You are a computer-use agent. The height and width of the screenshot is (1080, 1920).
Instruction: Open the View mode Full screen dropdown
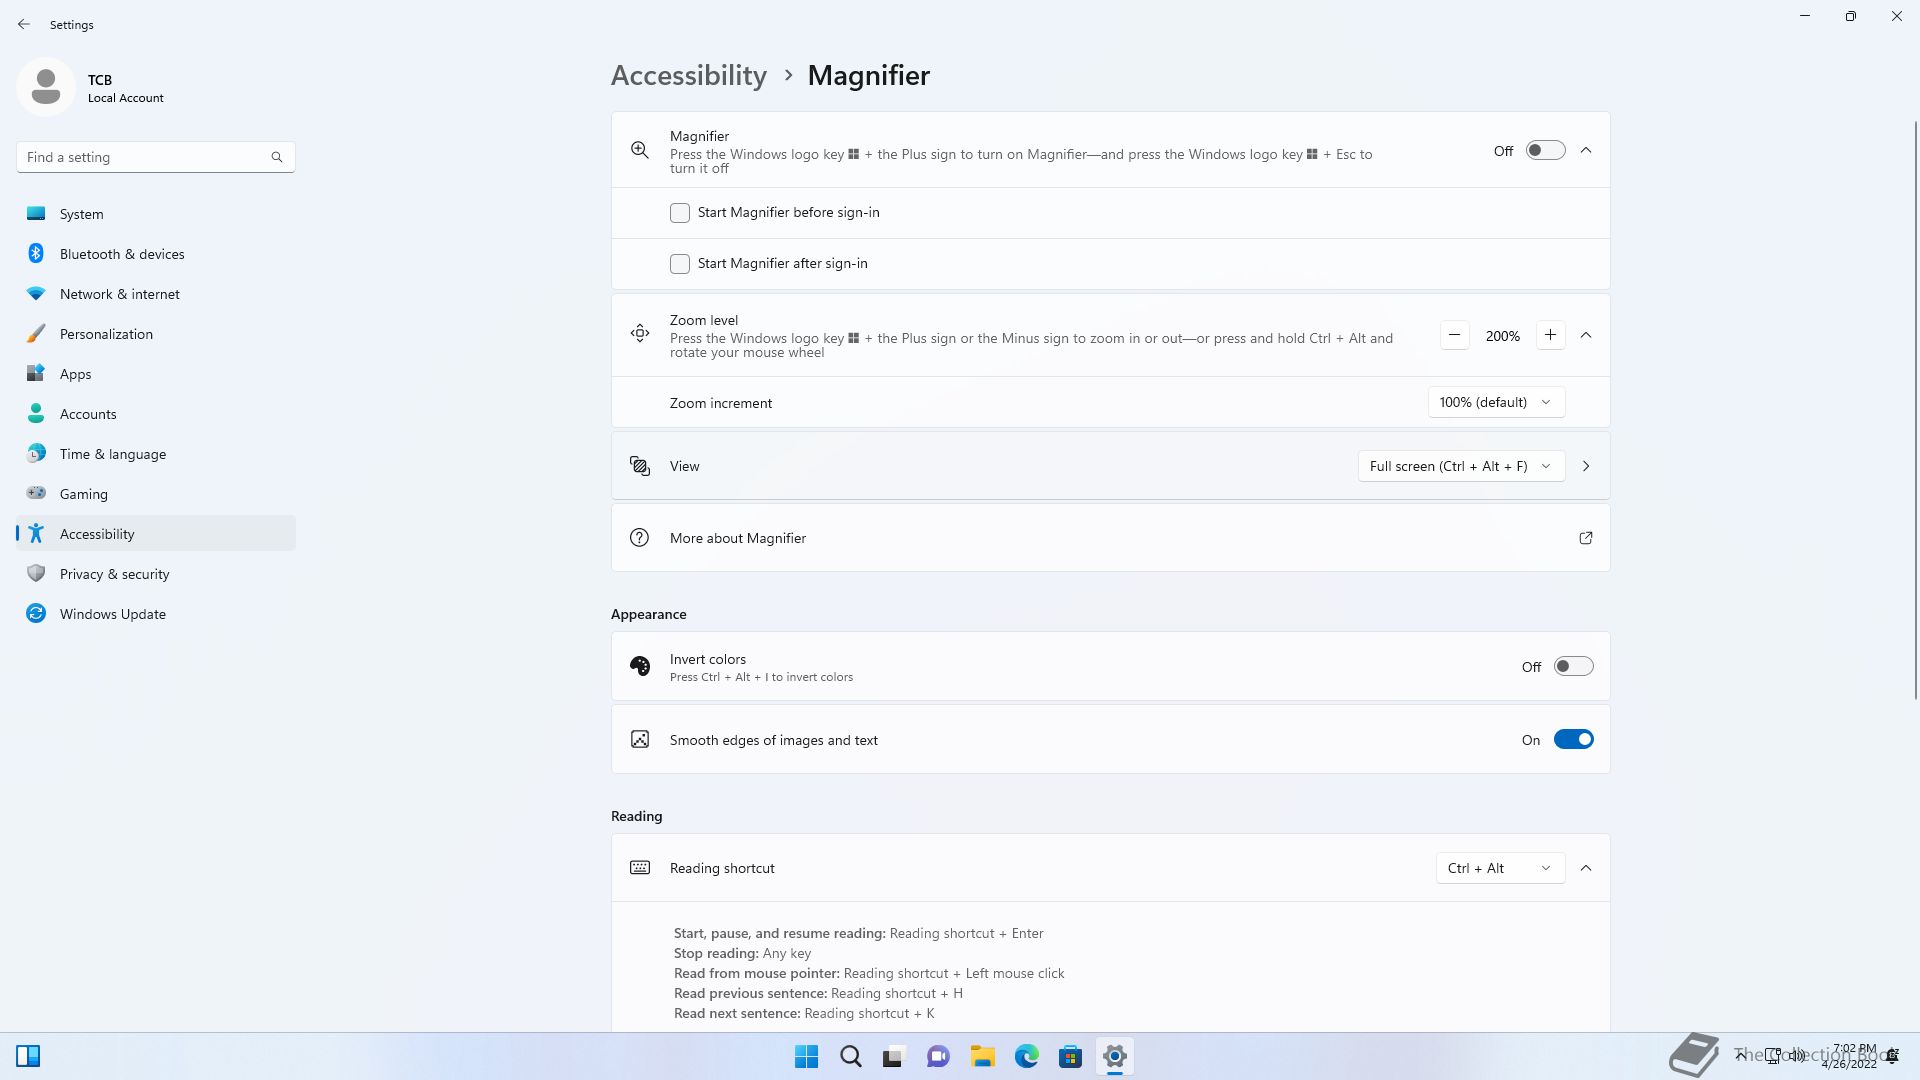tap(1460, 466)
